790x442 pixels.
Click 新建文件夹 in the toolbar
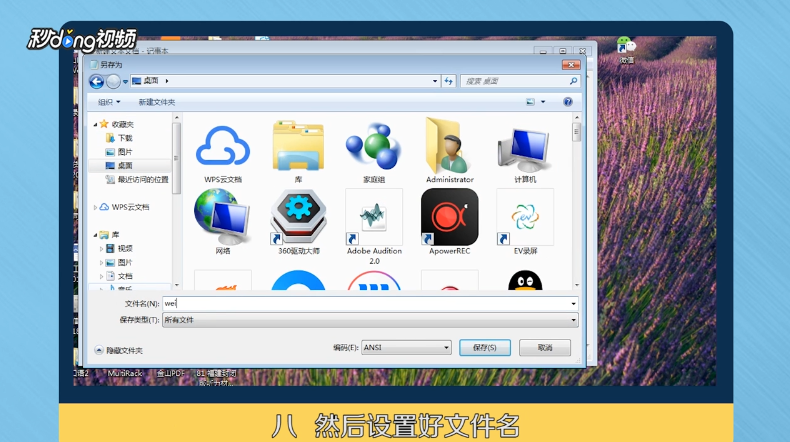click(157, 102)
